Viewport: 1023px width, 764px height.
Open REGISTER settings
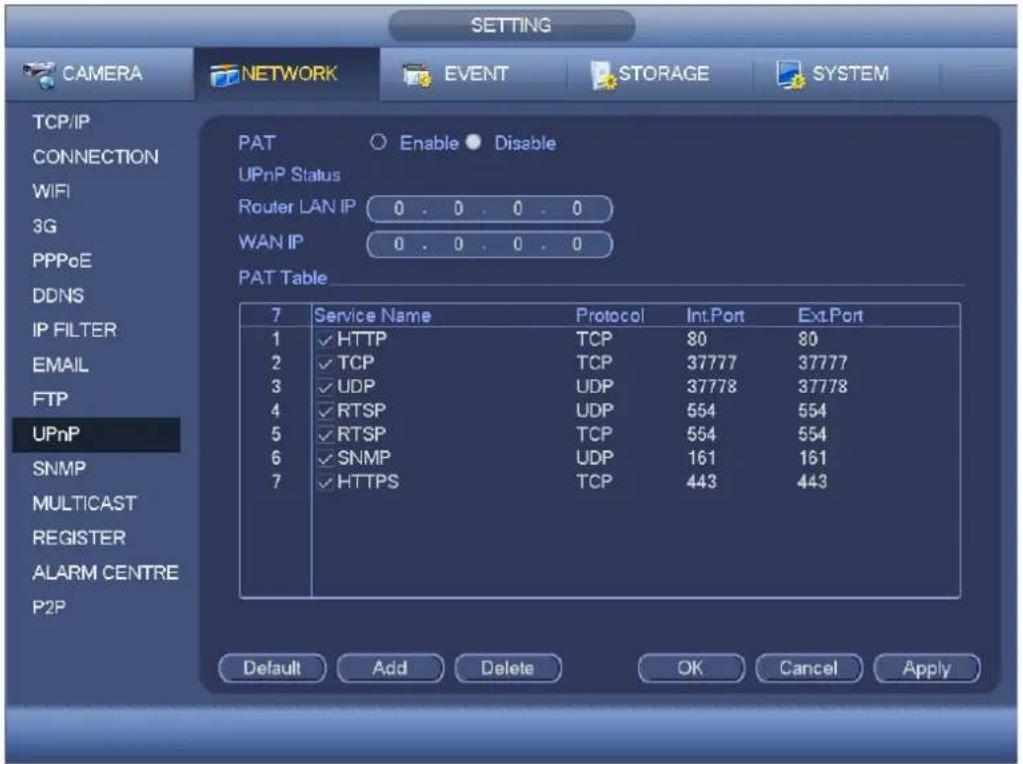79,538
